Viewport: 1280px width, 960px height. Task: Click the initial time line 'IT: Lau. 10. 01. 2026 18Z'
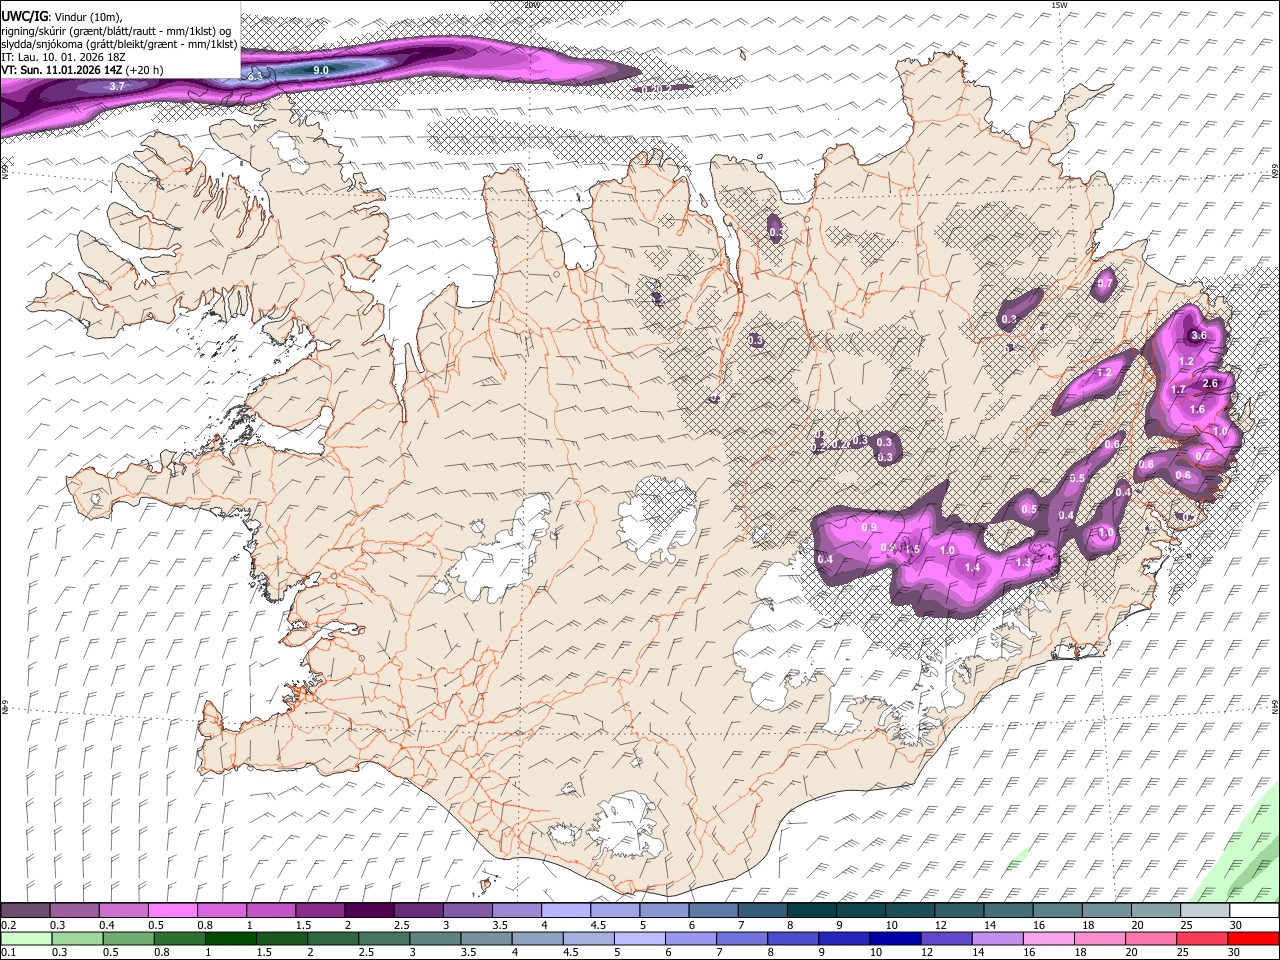pos(63,57)
